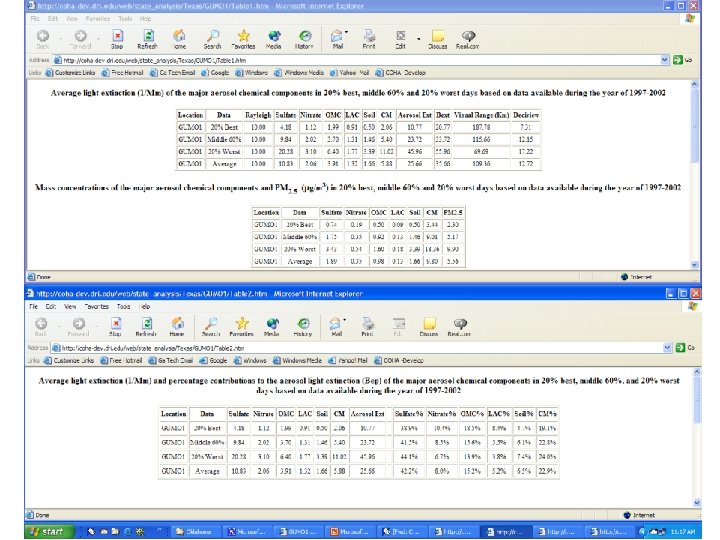
Task: Click Print icon in bottom Table2 window
Action: 367,327
